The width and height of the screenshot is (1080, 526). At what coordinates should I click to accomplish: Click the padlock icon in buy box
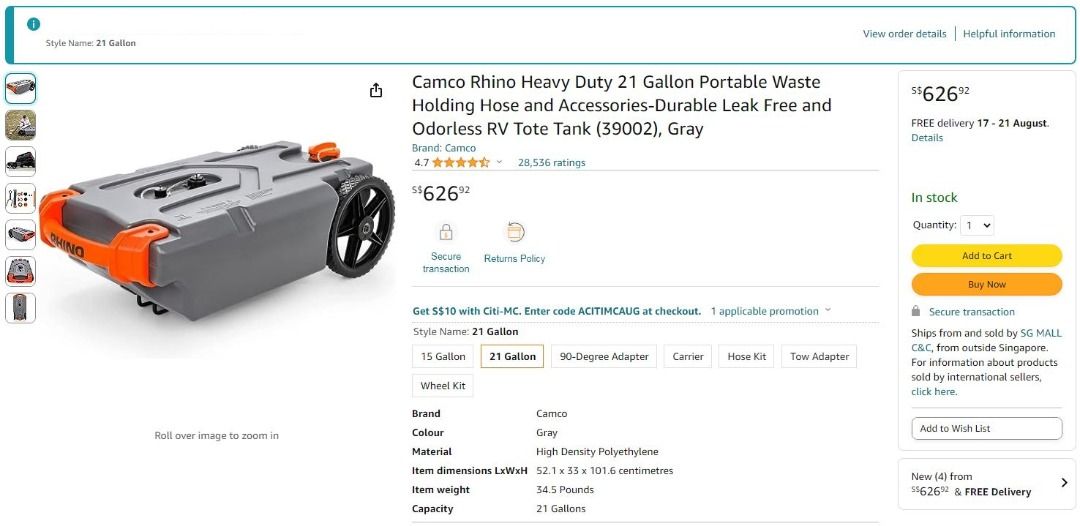[916, 312]
